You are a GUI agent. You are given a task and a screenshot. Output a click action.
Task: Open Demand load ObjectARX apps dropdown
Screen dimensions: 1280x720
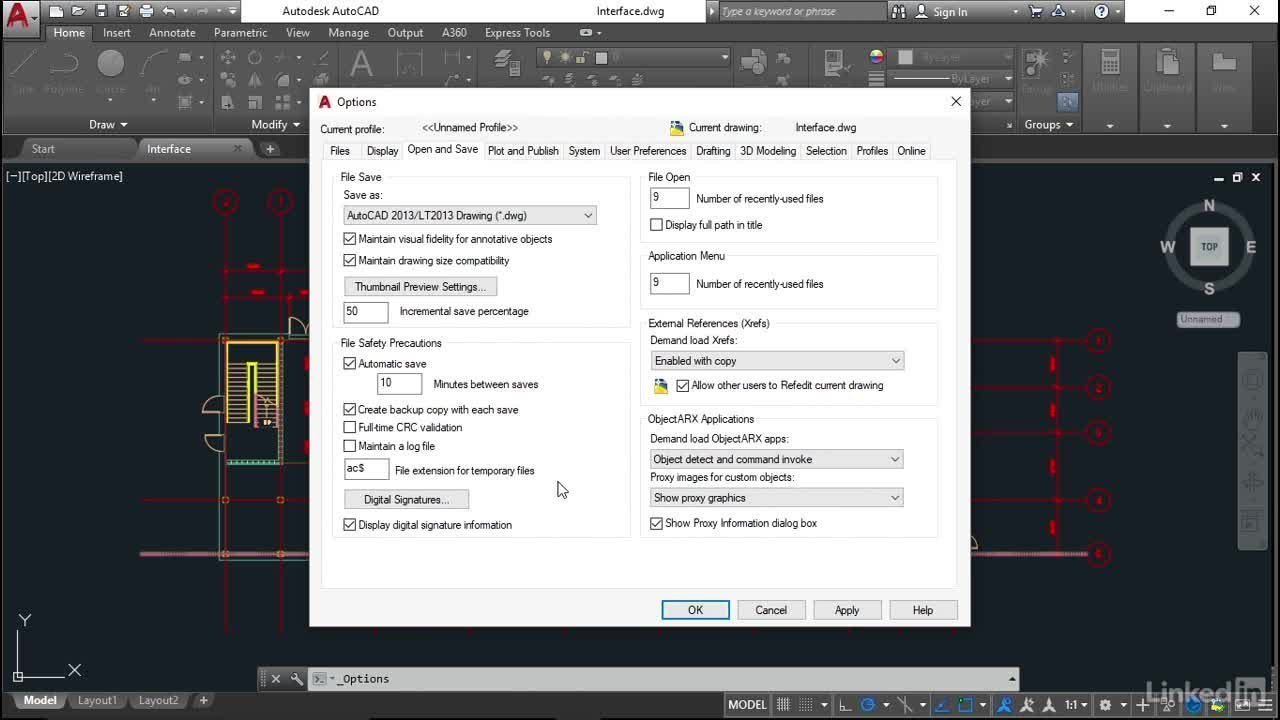point(777,459)
